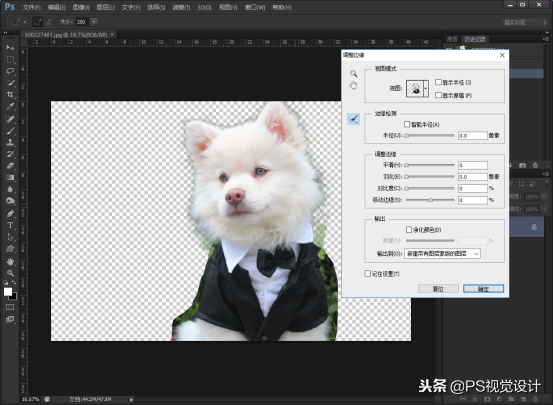Select the Brush tool in toolbar
This screenshot has height=405, width=553.
(x=10, y=131)
